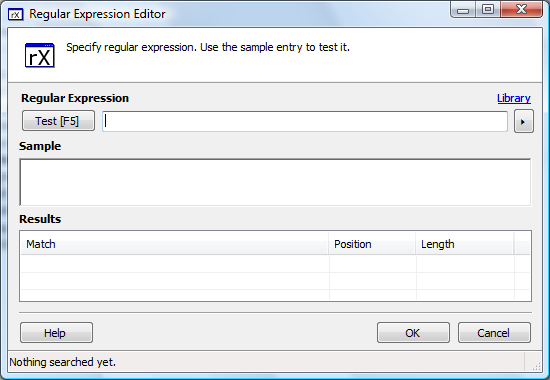Focus the Regular Expression input field
Image resolution: width=550 pixels, height=380 pixels.
tap(305, 121)
